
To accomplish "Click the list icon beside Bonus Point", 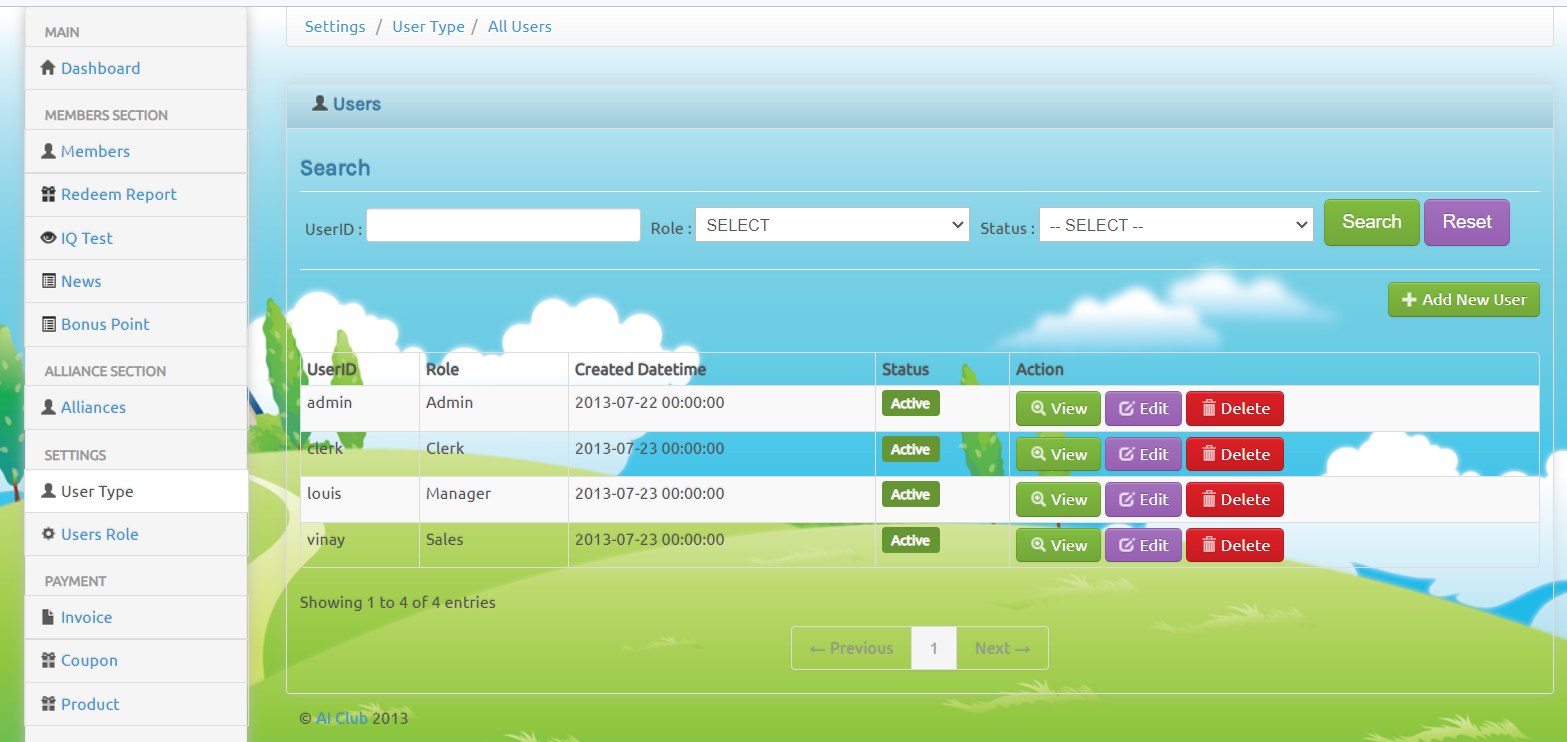I will point(48,324).
